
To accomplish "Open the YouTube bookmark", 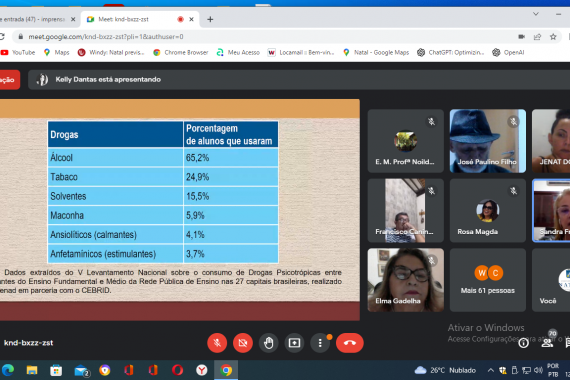I will pyautogui.click(x=18, y=52).
